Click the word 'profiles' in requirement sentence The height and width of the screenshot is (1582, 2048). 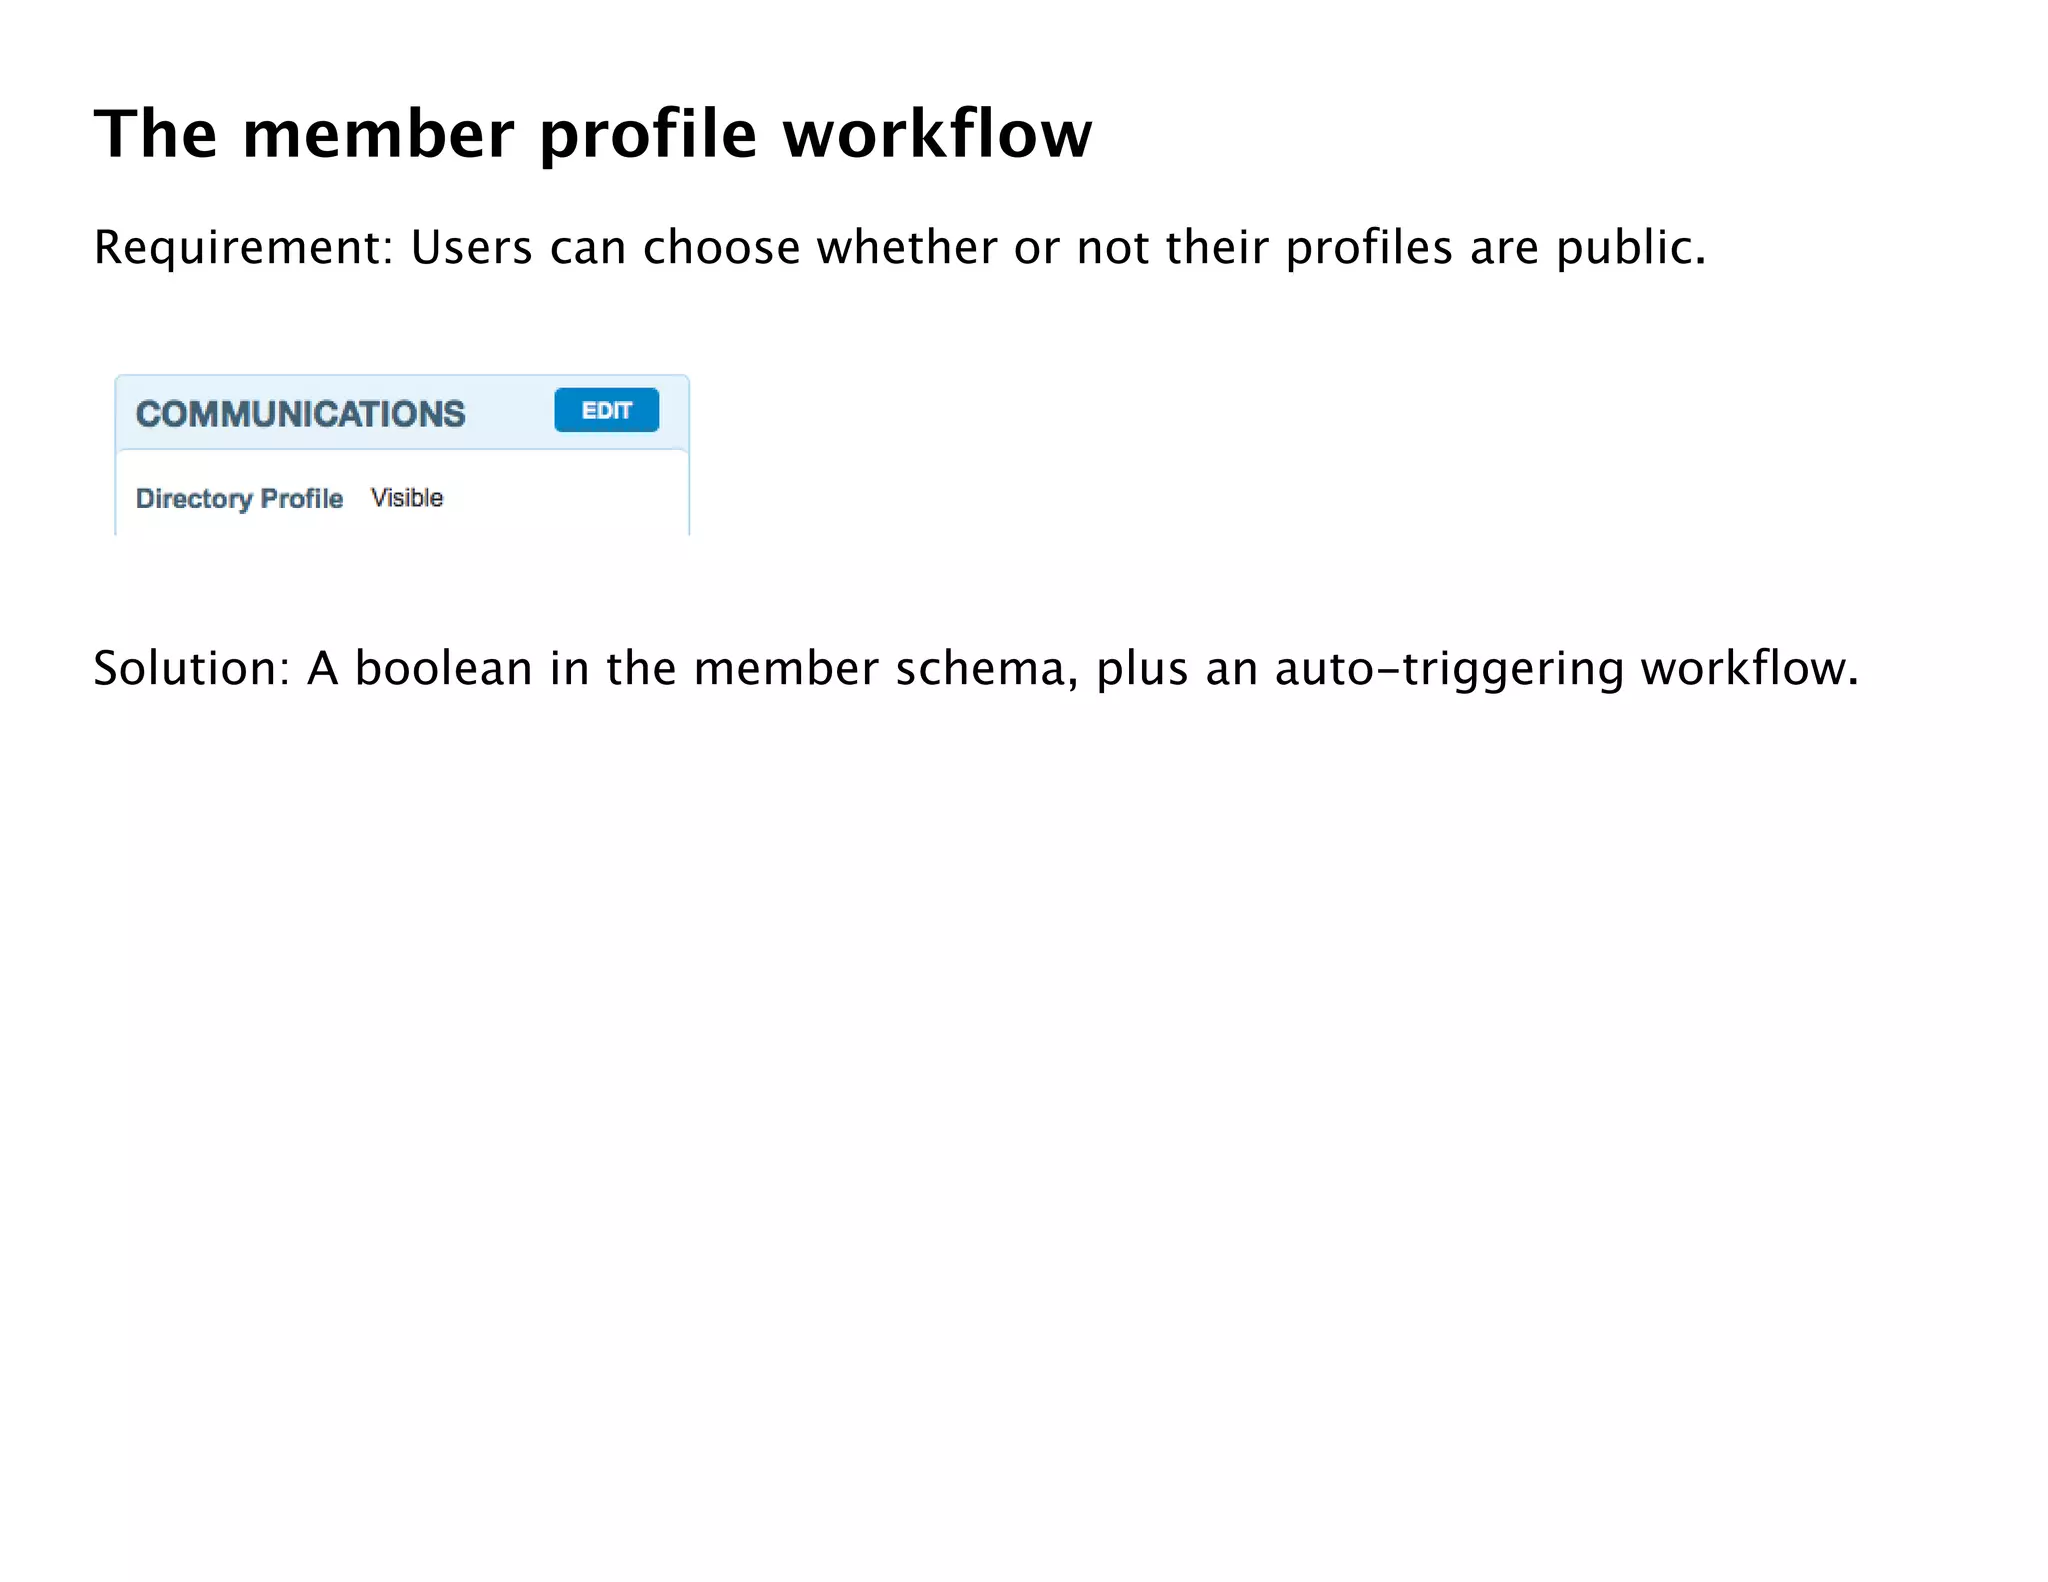(1368, 247)
